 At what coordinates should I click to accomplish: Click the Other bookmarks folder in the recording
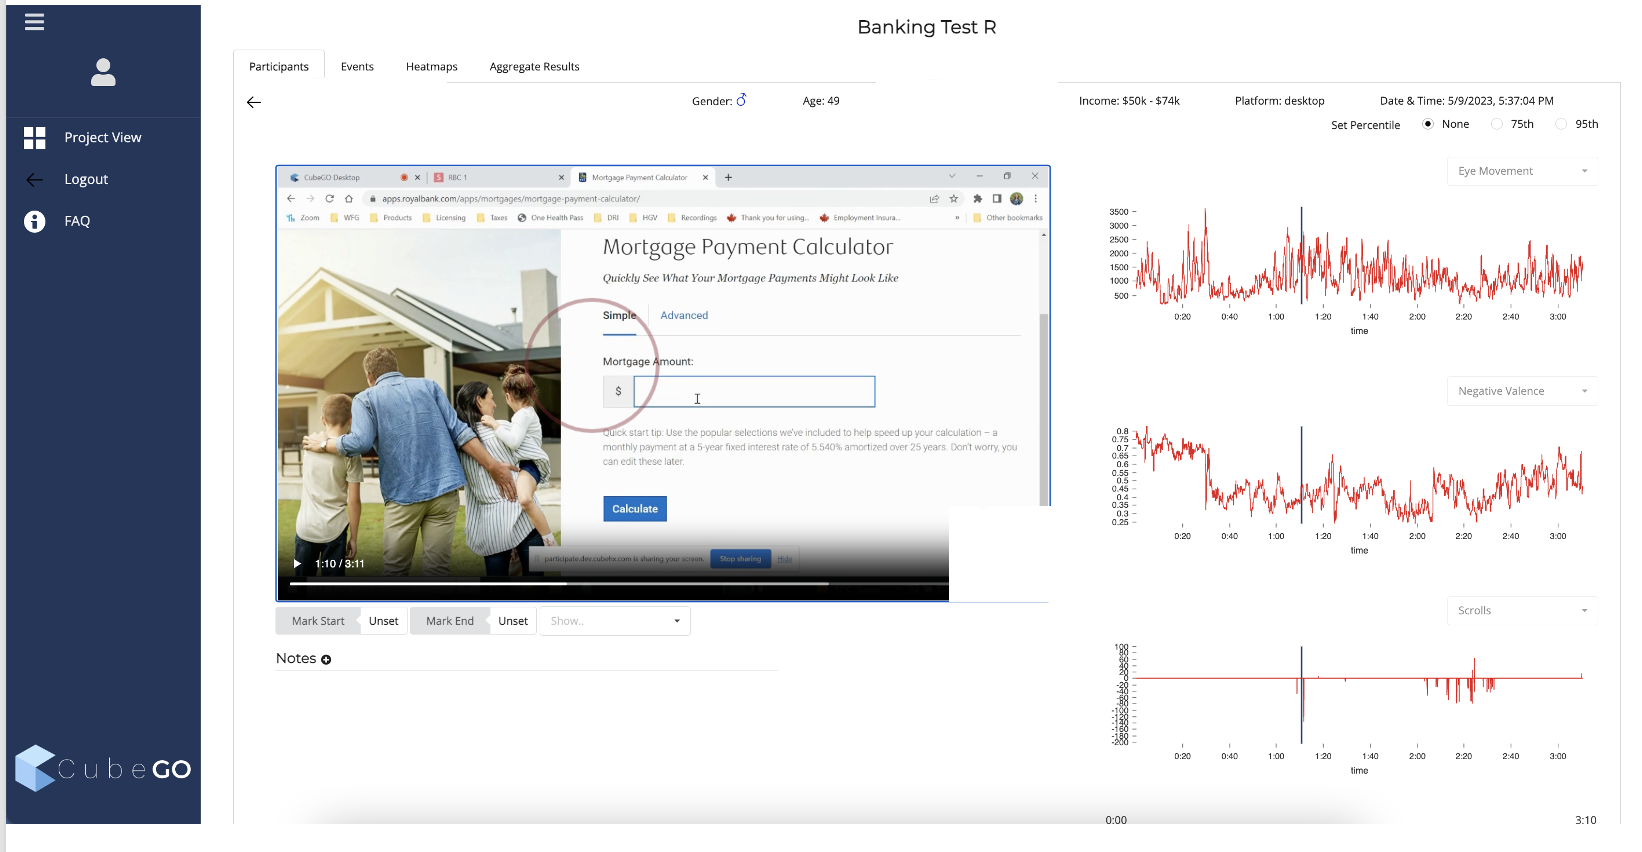pyautogui.click(x=1008, y=218)
